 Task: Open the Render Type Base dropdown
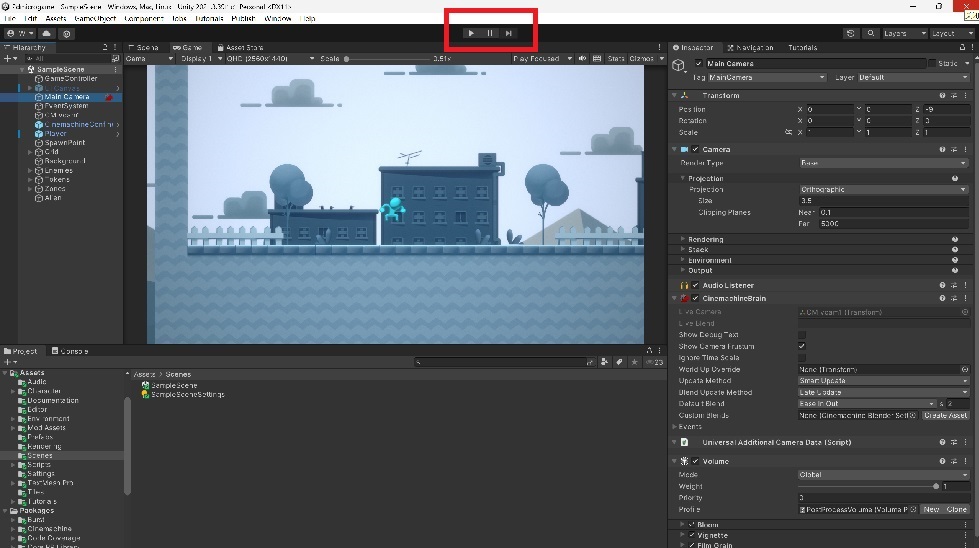tap(883, 163)
